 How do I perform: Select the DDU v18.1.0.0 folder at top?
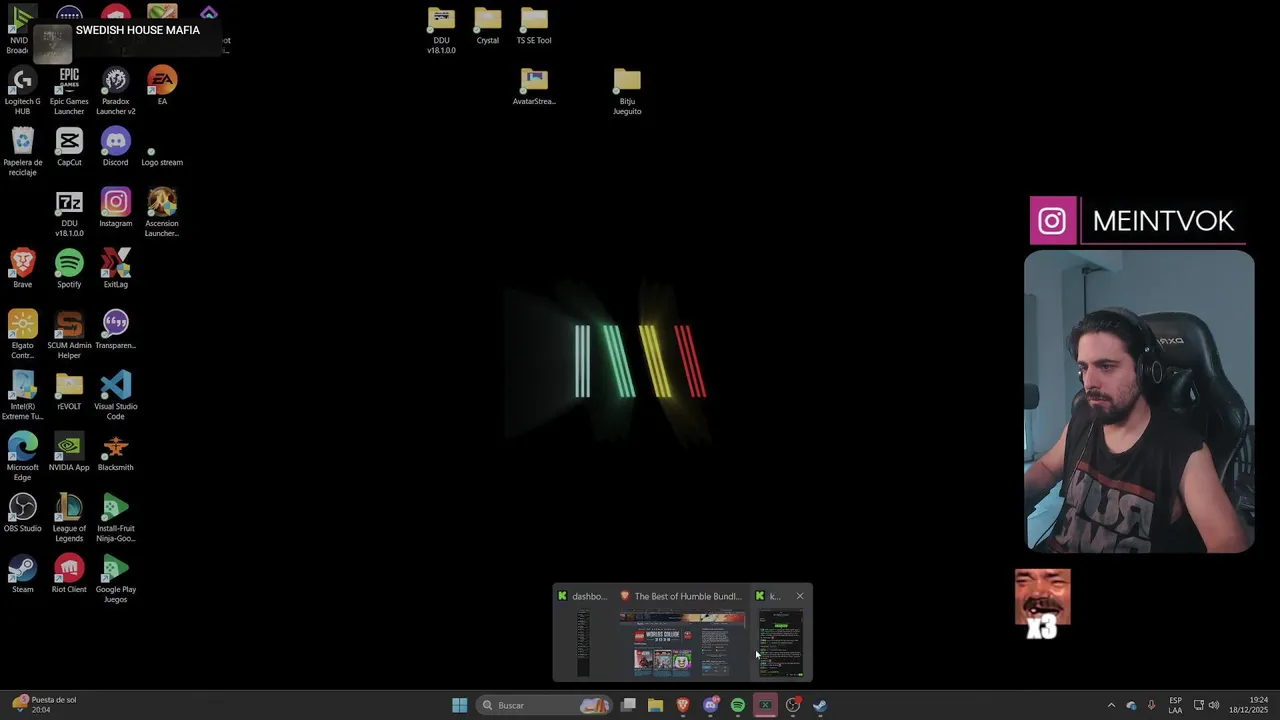pos(441,30)
